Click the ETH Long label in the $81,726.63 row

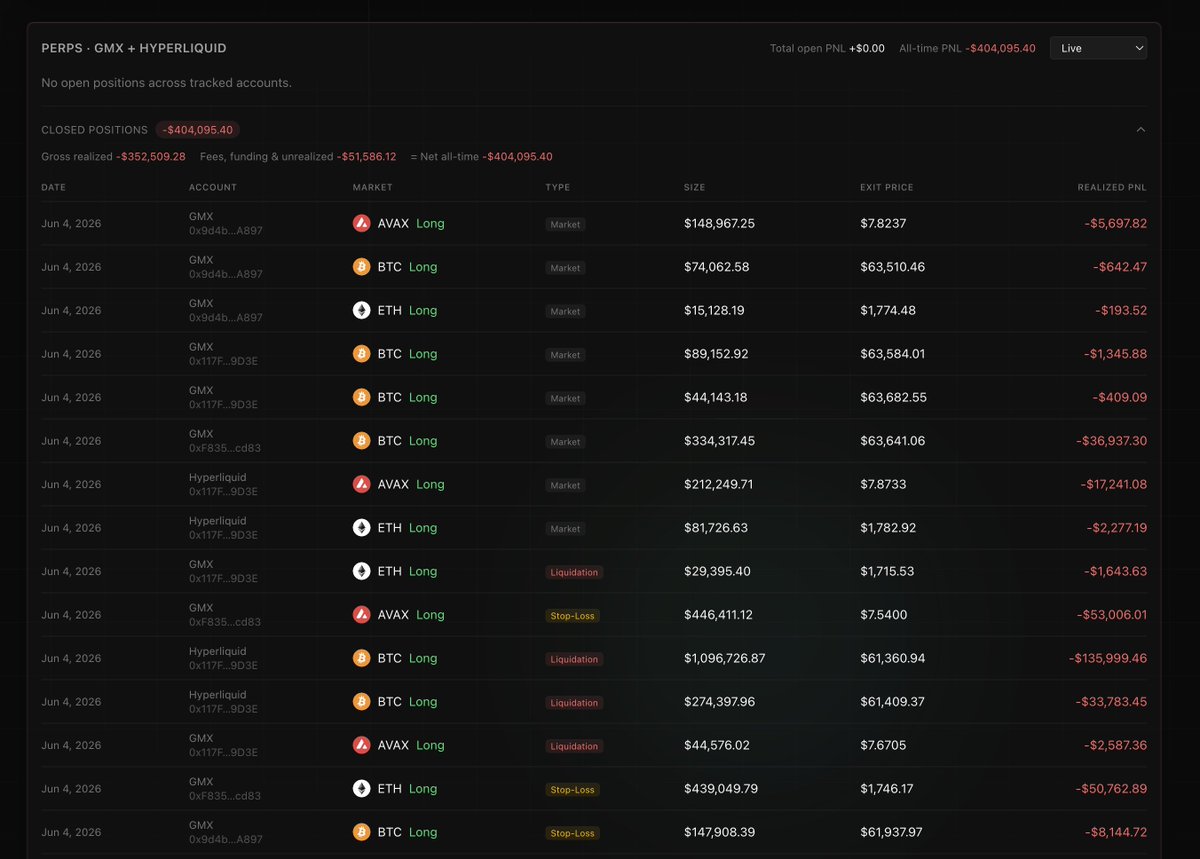(x=407, y=528)
